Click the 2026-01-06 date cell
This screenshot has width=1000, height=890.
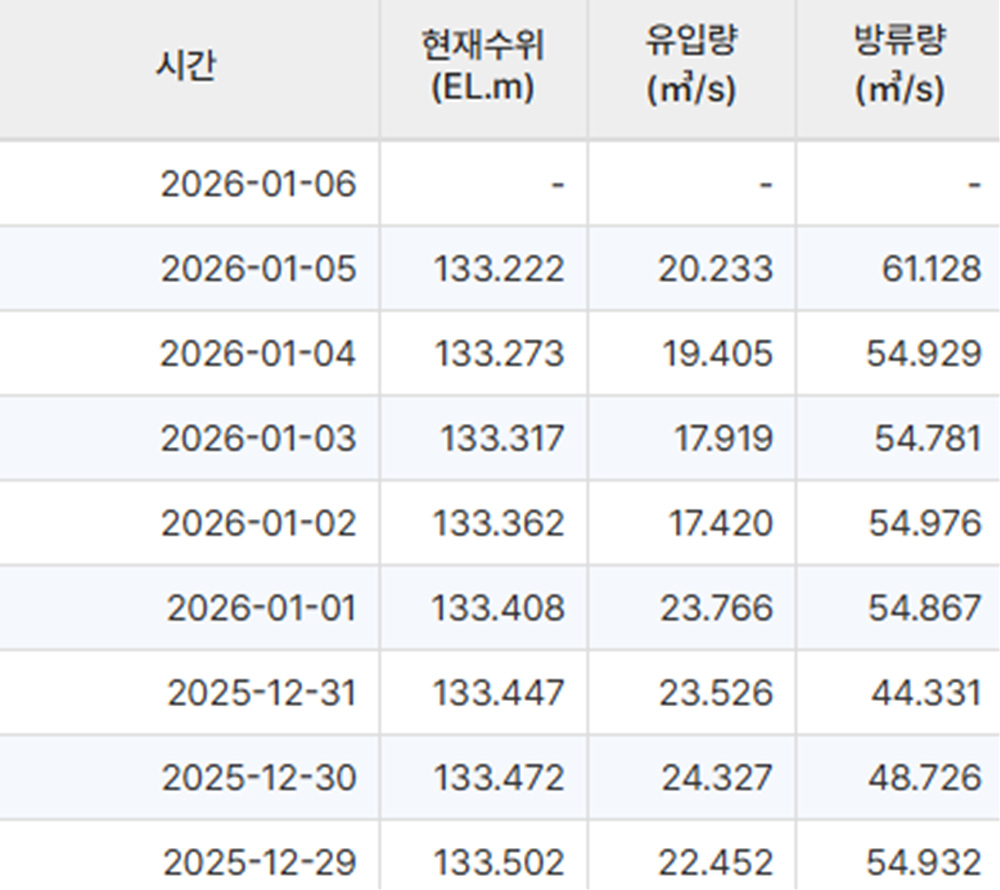pos(258,184)
